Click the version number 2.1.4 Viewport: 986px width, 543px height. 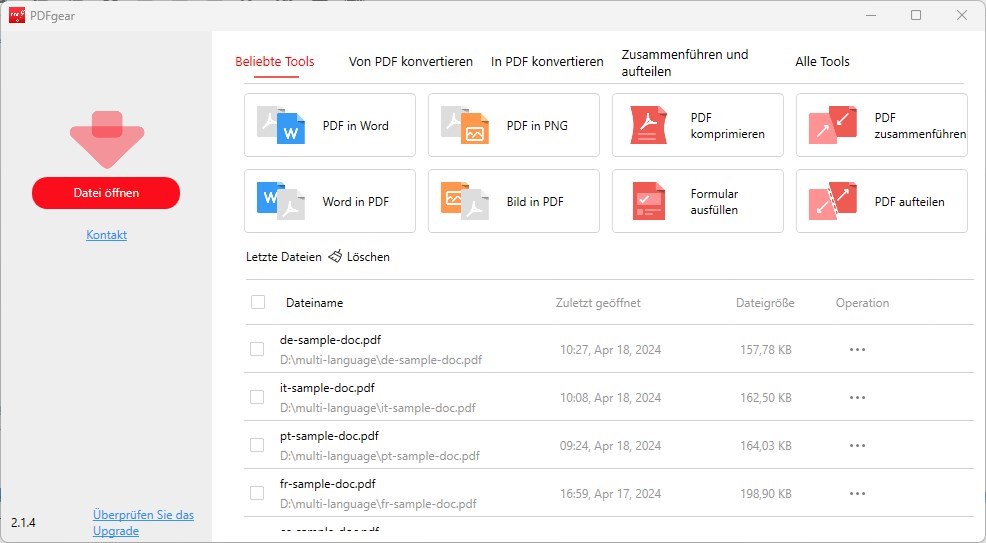pos(23,522)
